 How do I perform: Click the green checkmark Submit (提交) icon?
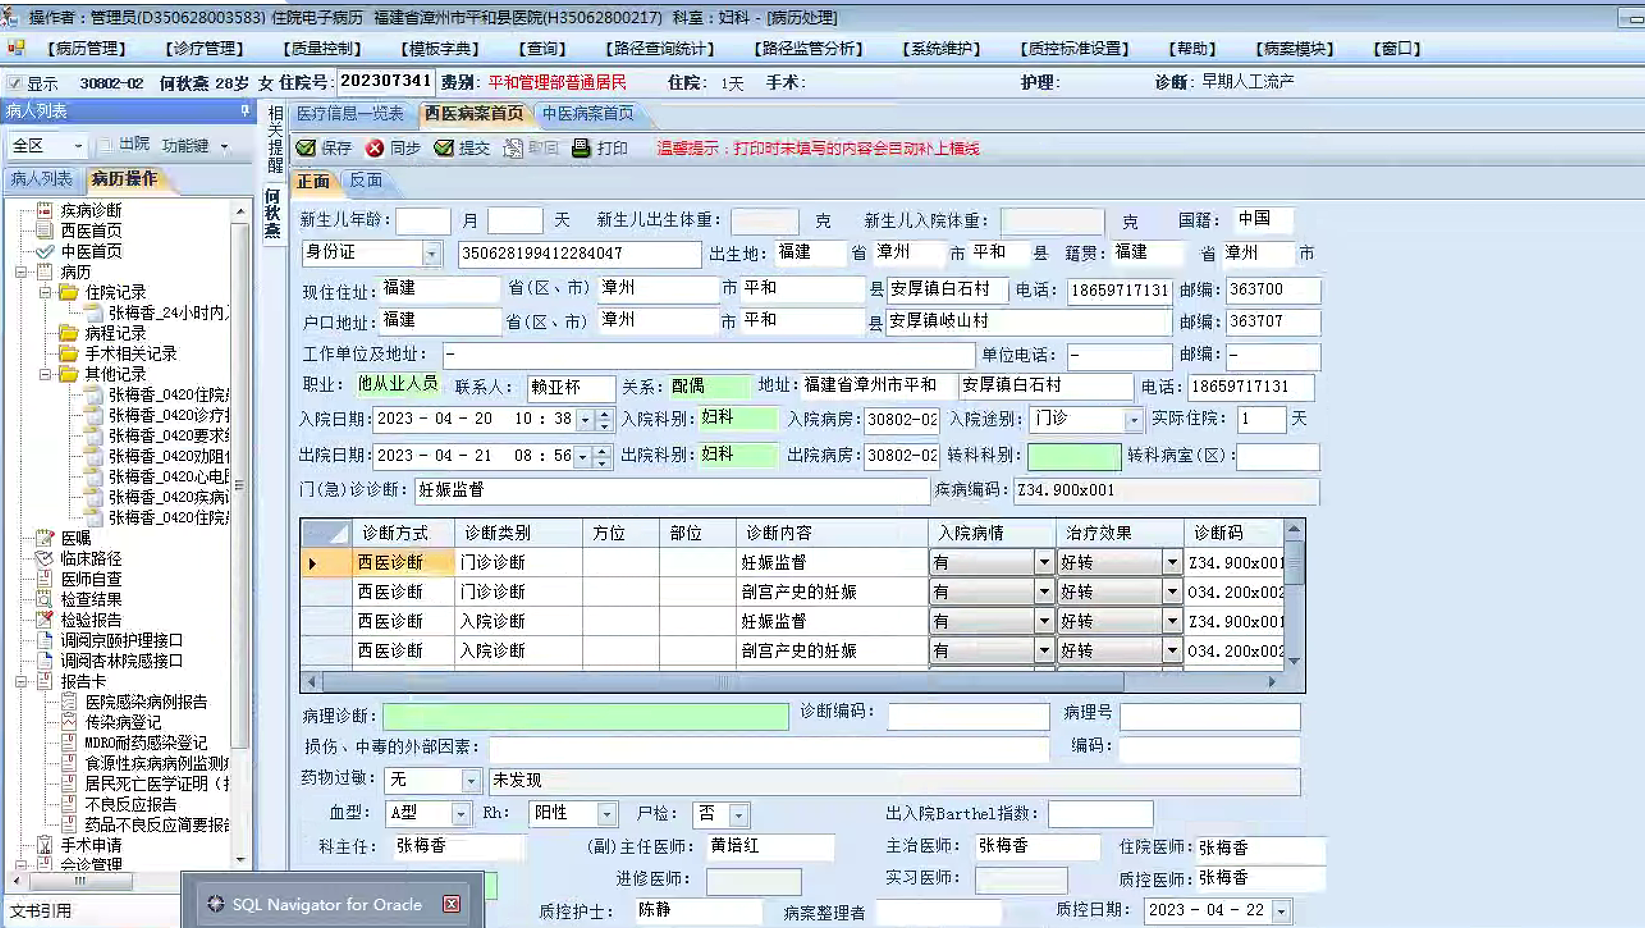[444, 148]
